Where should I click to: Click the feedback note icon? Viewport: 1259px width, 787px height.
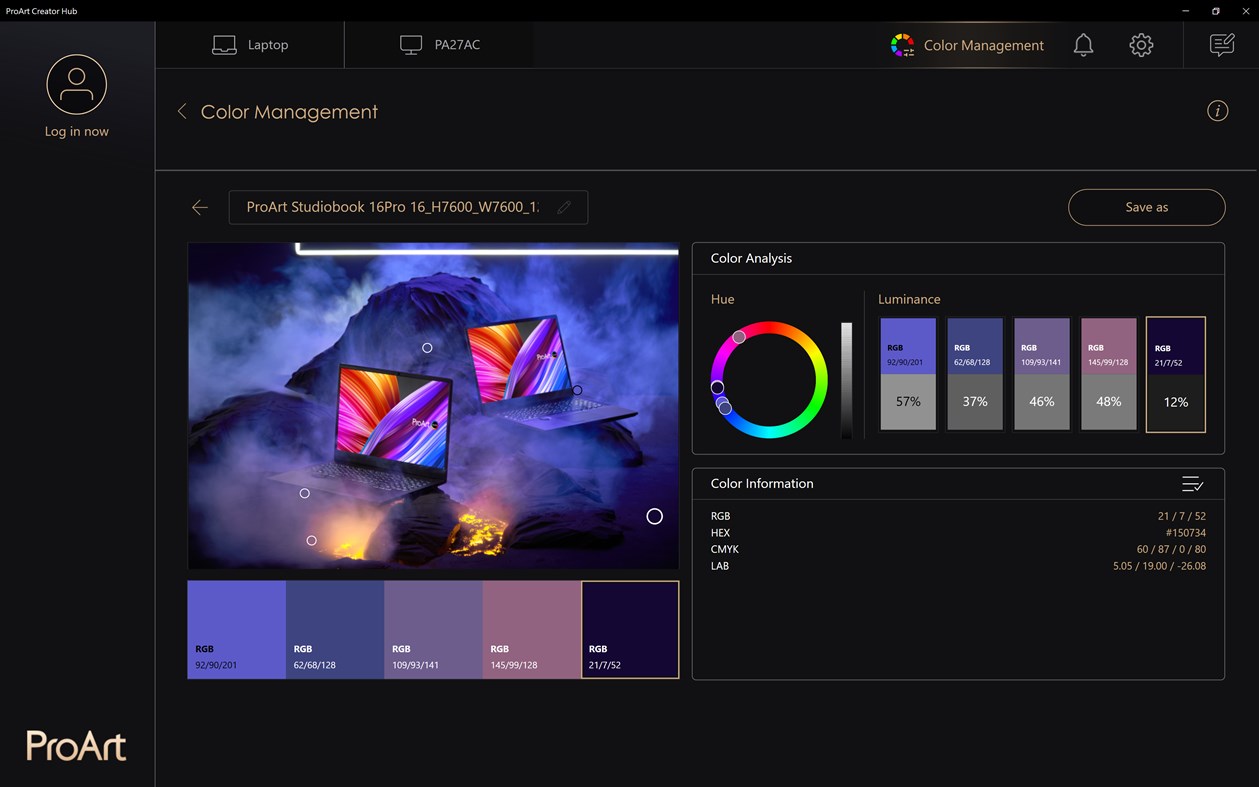(x=1221, y=45)
